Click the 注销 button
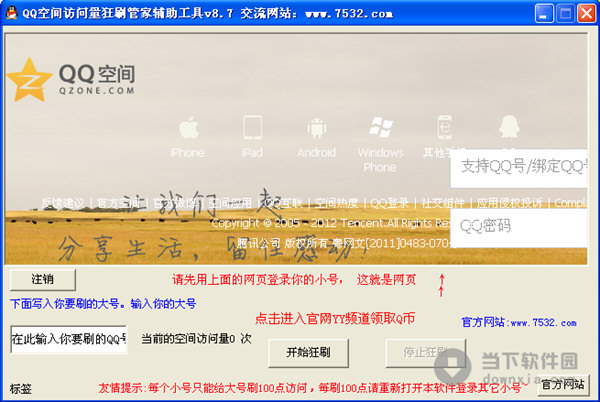The height and width of the screenshot is (402, 600). pos(42,280)
